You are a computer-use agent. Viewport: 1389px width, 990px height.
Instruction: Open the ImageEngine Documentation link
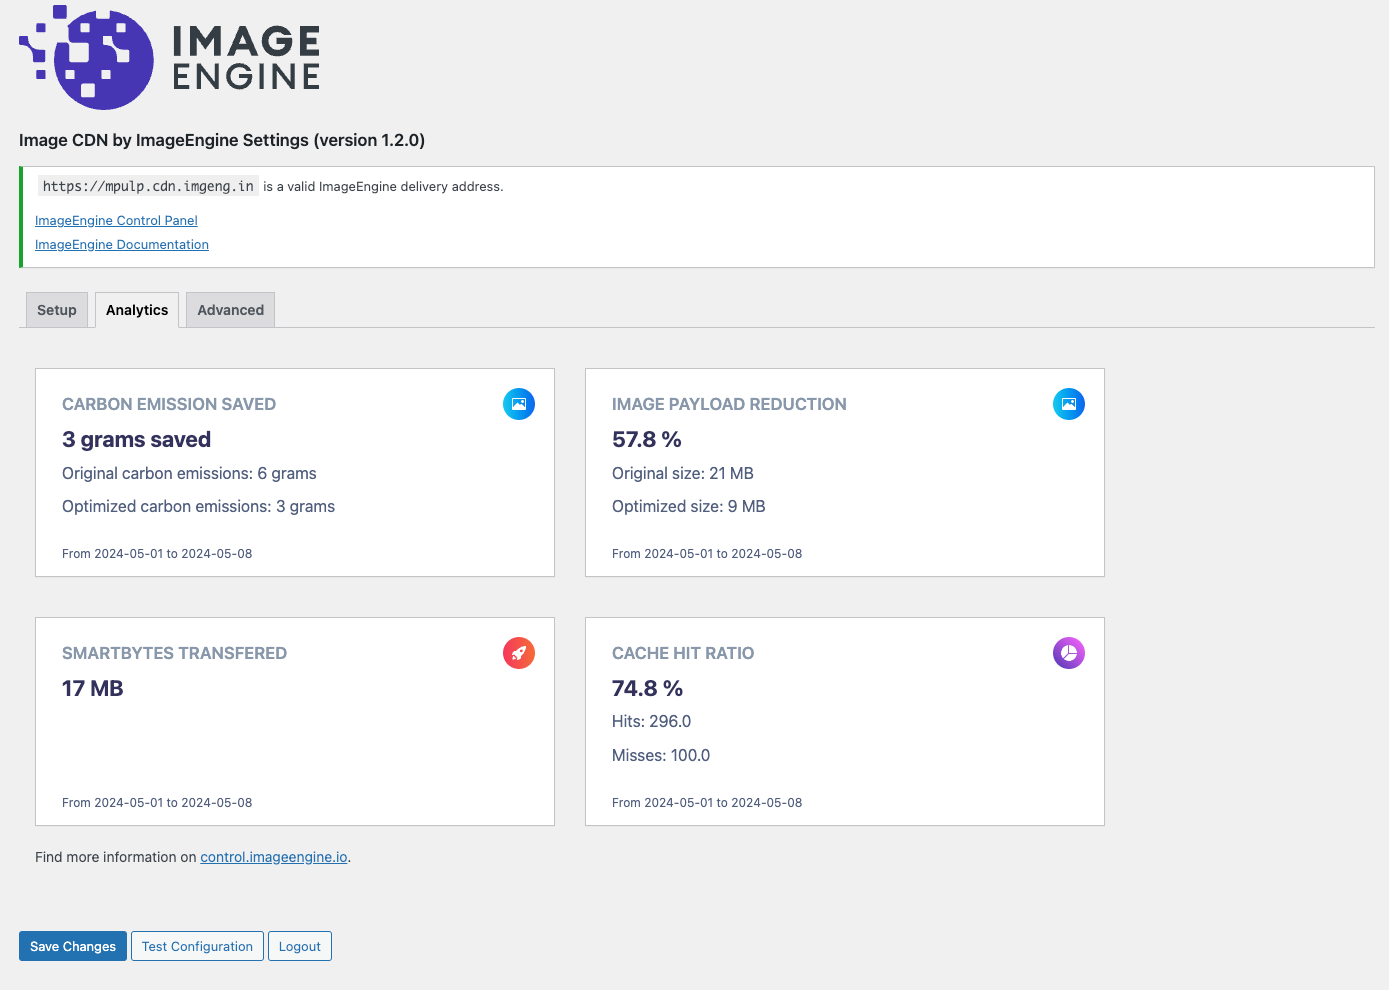click(x=122, y=245)
